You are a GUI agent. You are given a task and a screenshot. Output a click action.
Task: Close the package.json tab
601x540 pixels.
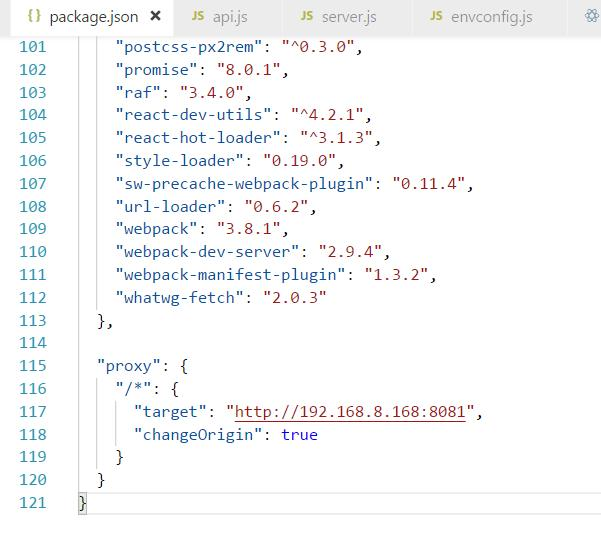click(x=155, y=16)
